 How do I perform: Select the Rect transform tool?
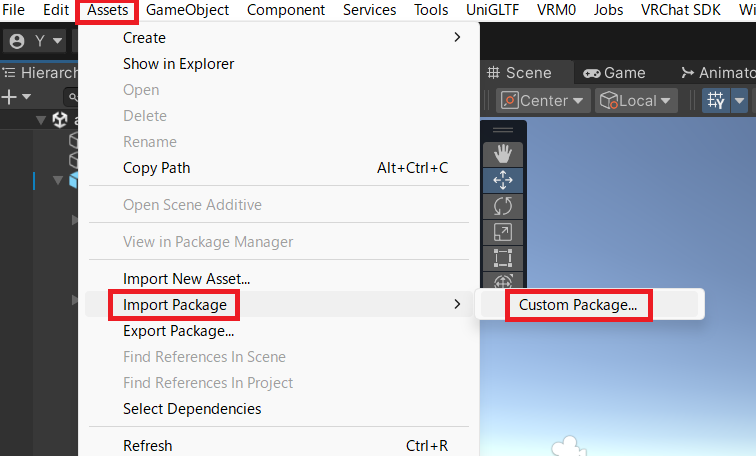point(503,258)
